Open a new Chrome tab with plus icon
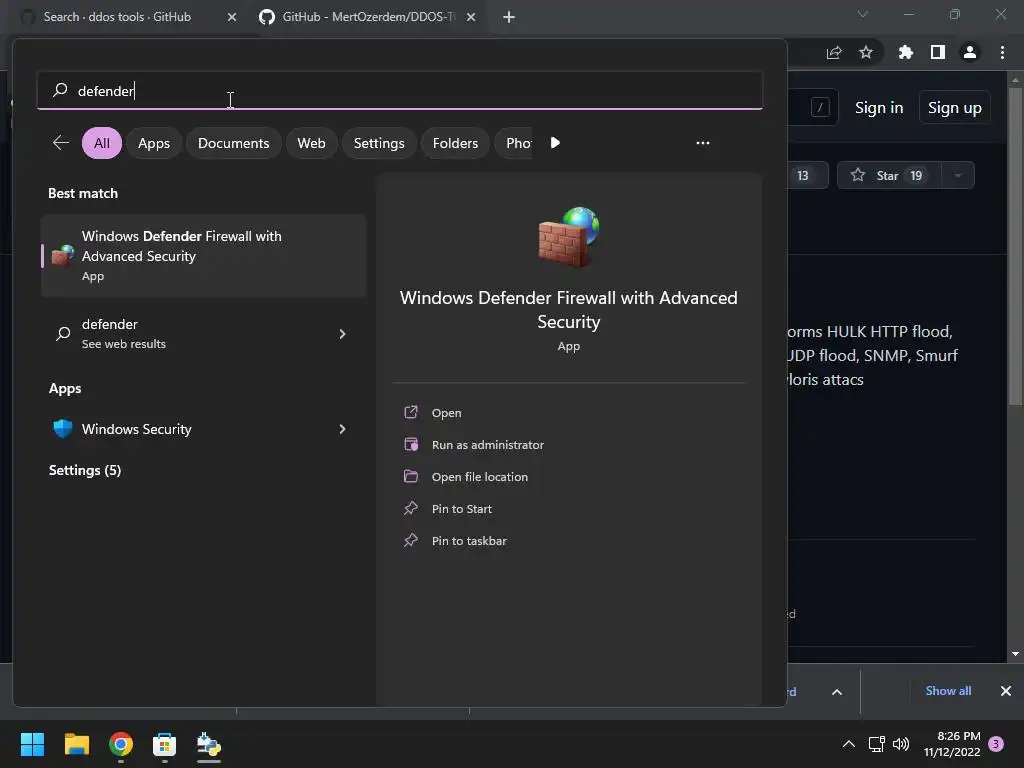 coord(509,17)
